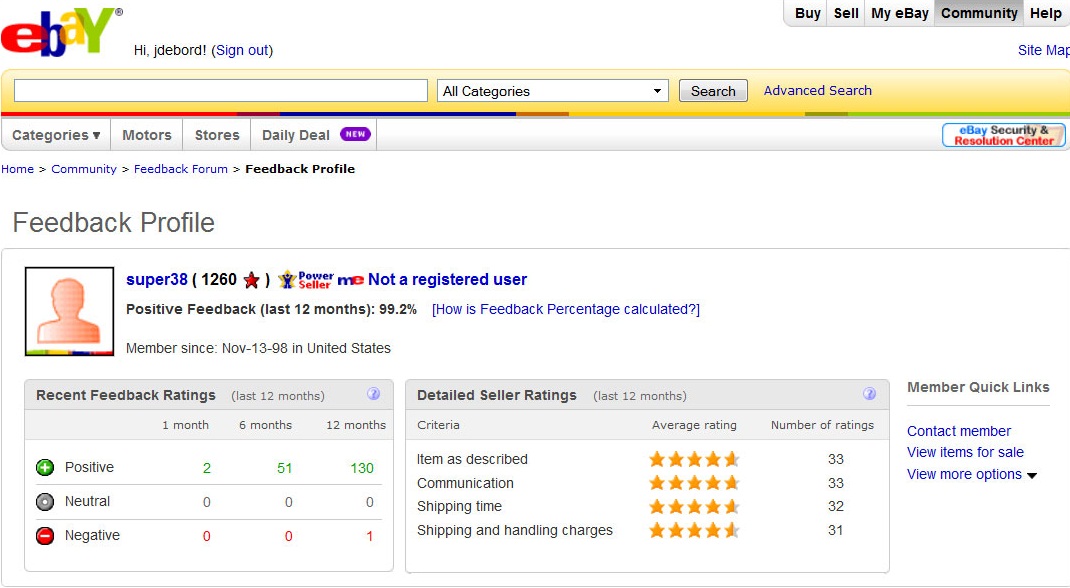
Task: Open the Site Map link
Action: pyautogui.click(x=1043, y=50)
